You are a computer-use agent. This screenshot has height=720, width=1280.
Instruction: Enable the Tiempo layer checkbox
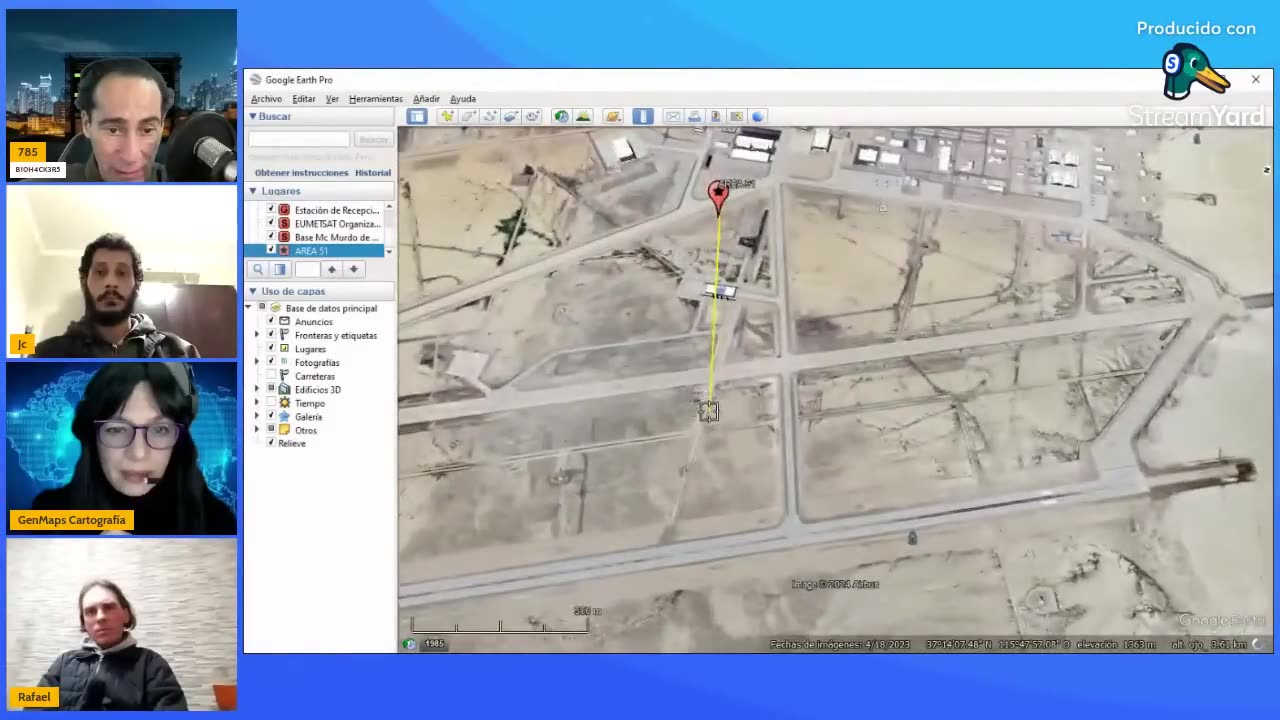[x=271, y=402]
